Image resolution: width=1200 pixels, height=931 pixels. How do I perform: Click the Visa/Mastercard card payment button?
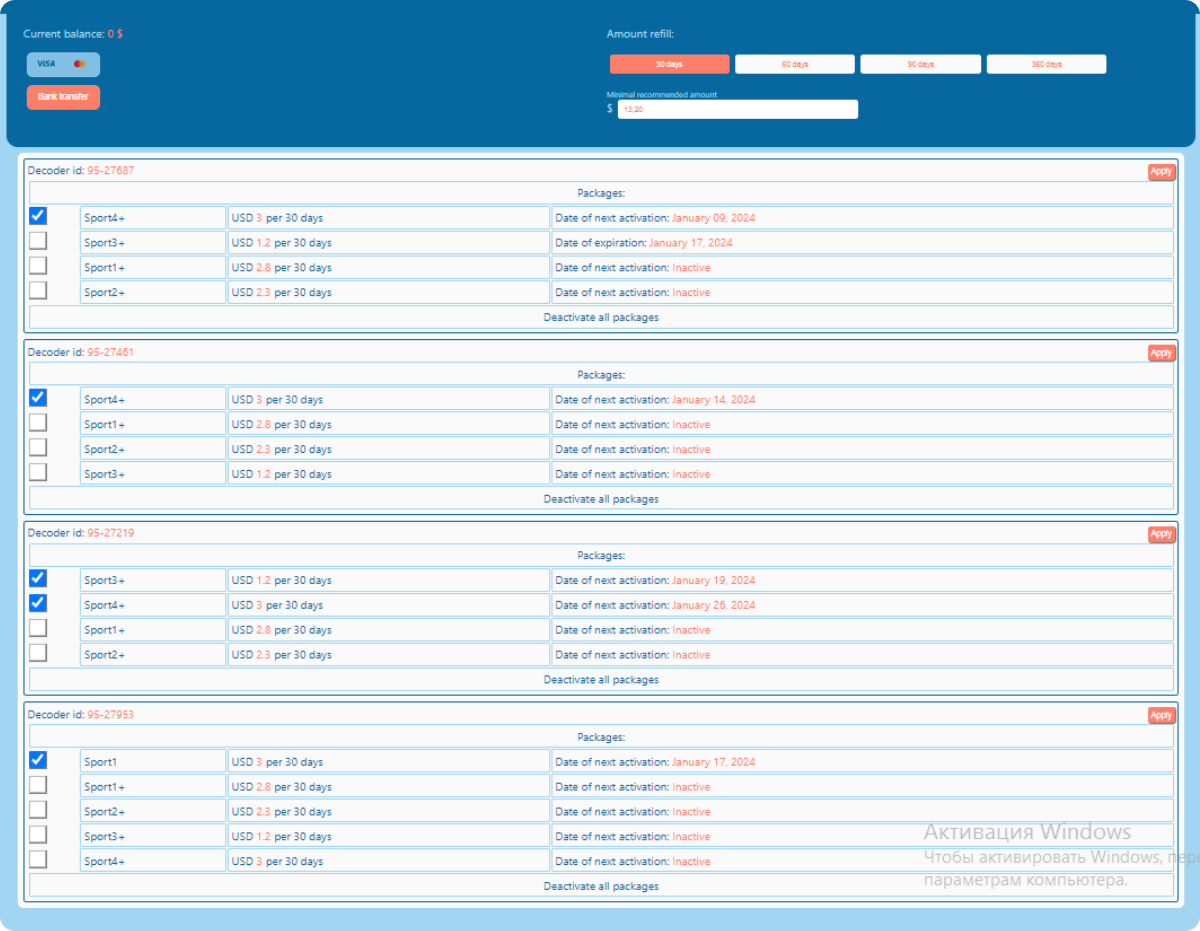point(63,64)
